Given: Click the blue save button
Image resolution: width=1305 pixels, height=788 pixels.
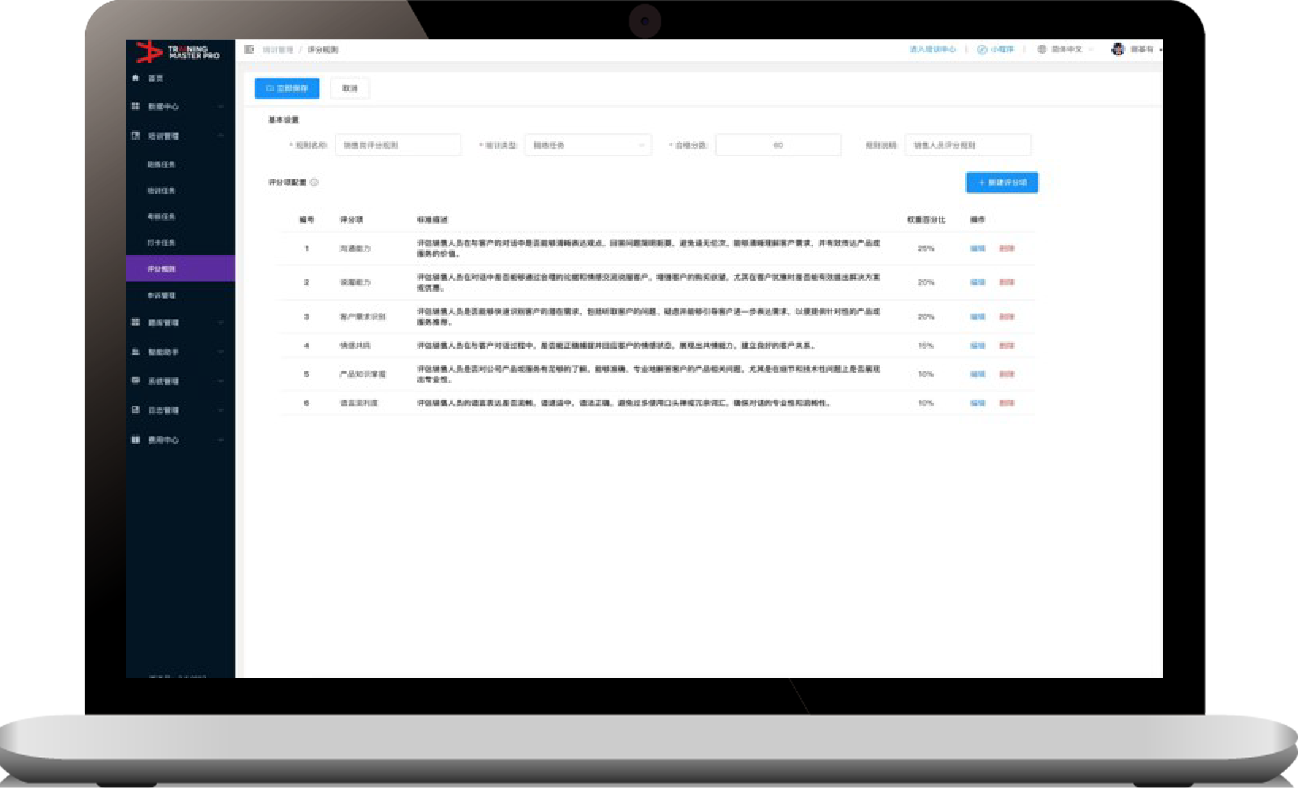Looking at the screenshot, I should 287,88.
